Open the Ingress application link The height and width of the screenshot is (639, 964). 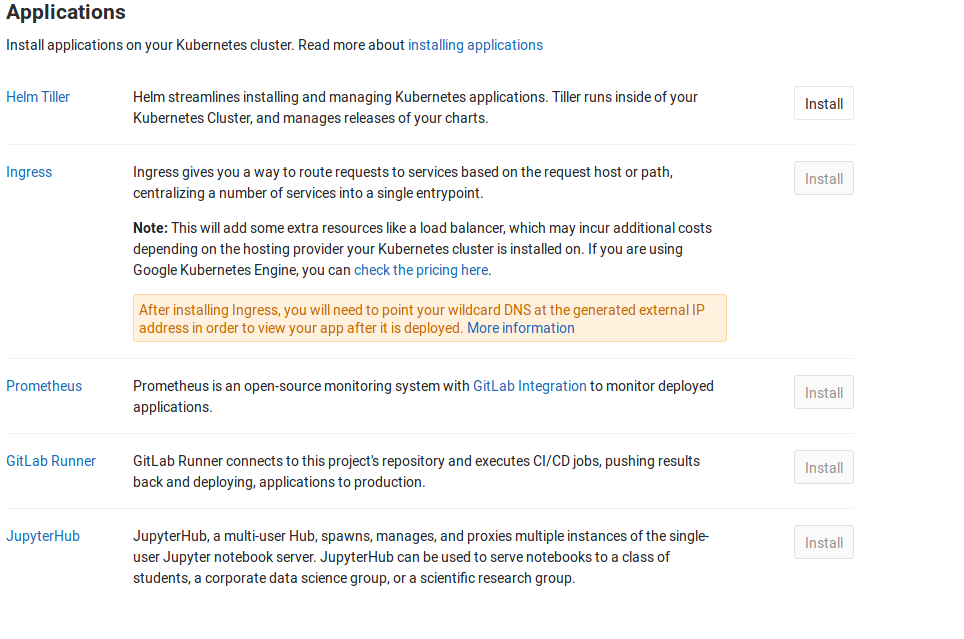point(28,172)
